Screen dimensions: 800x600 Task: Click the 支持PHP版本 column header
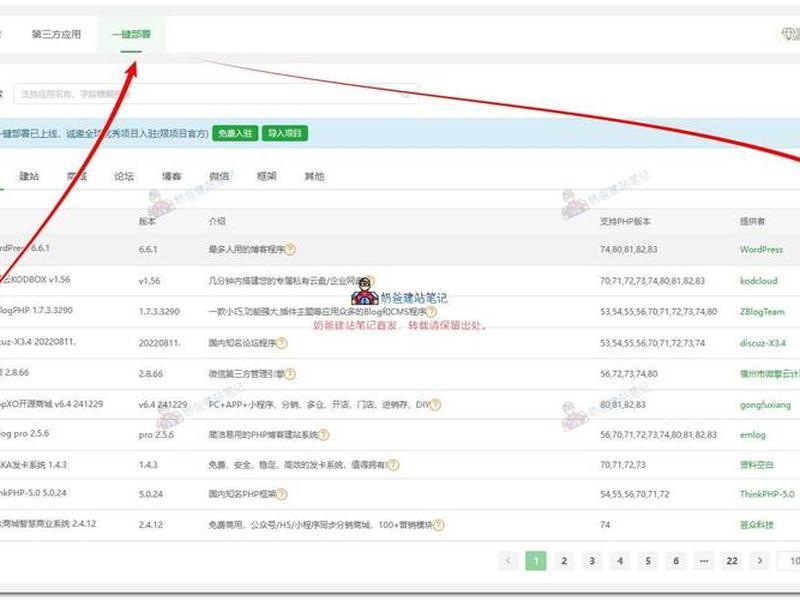(x=625, y=221)
